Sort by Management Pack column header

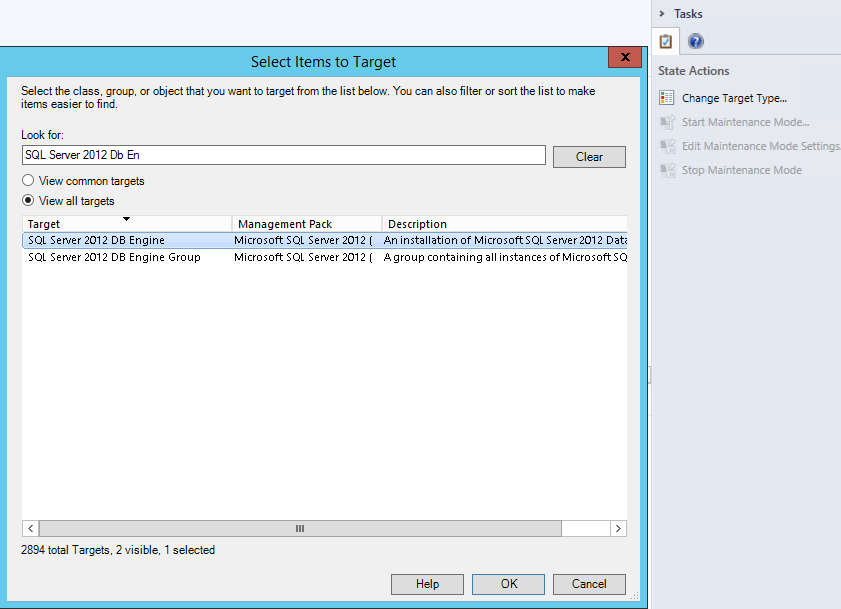307,224
